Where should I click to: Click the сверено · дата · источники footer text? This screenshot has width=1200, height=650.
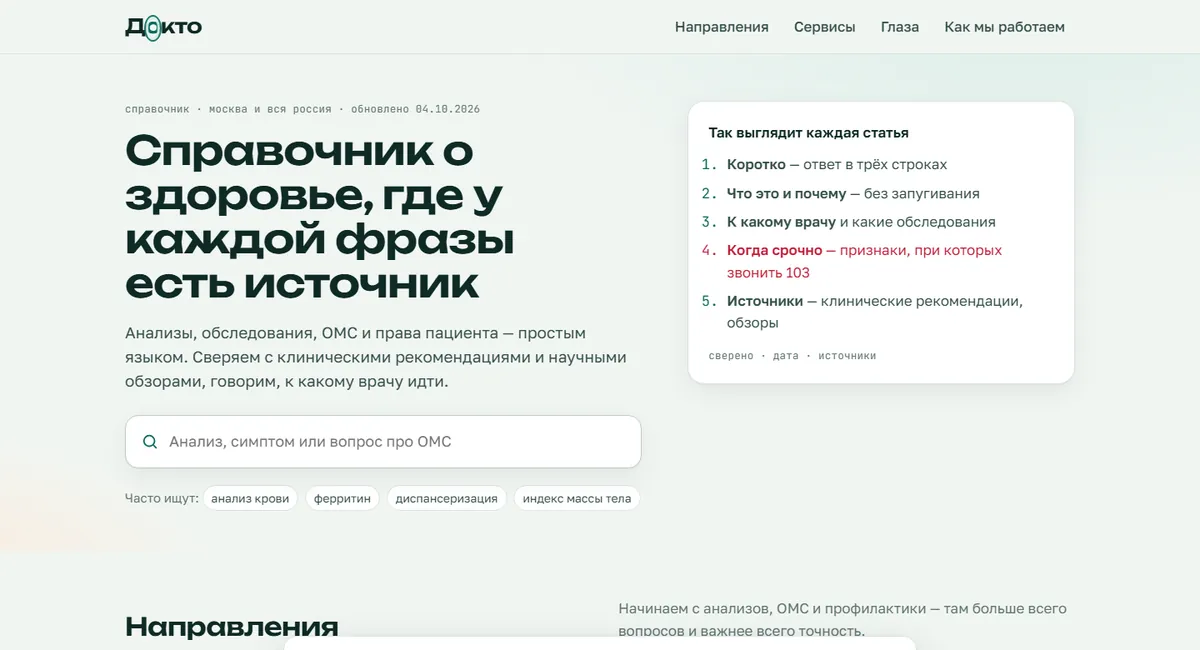[792, 356]
